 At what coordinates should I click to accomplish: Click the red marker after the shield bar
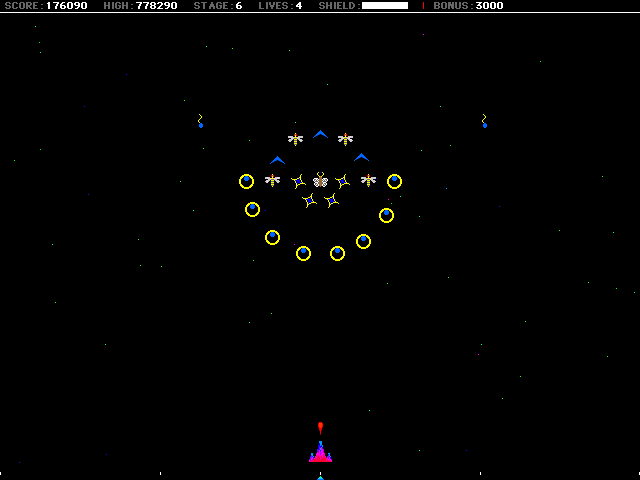423,6
